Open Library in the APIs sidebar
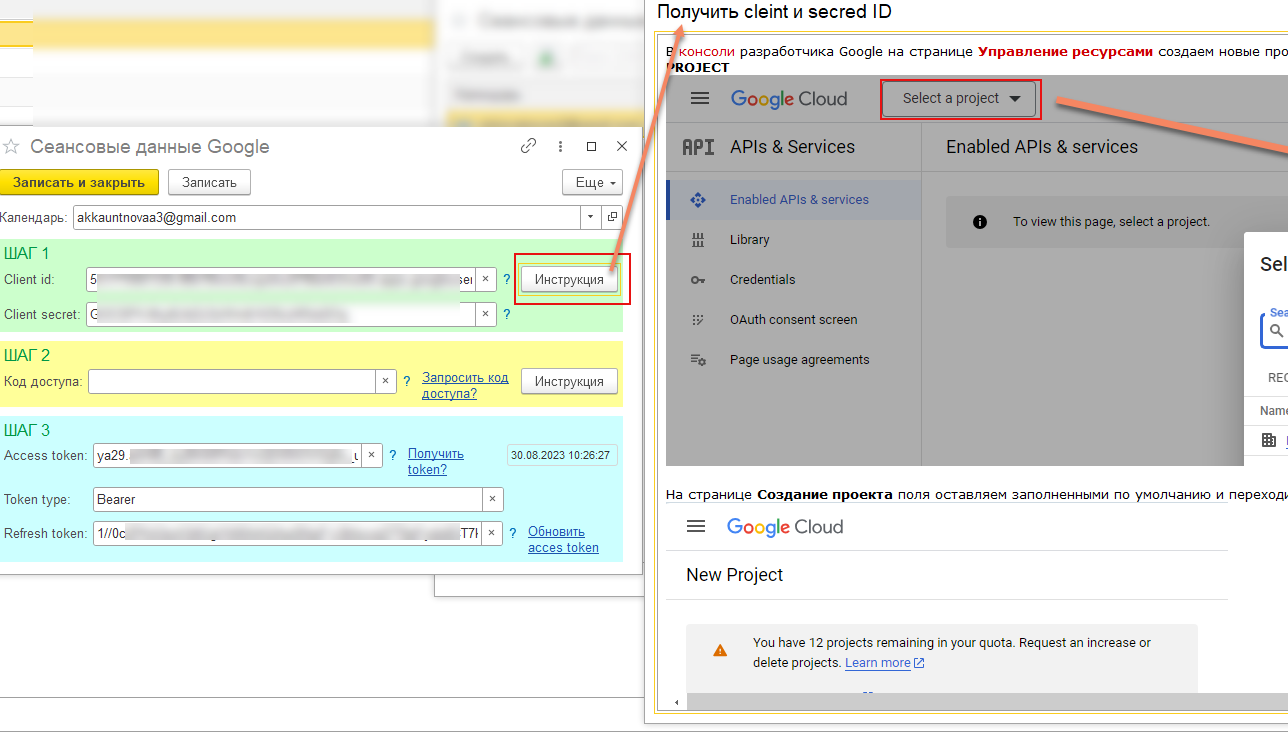The image size is (1288, 732). point(749,240)
